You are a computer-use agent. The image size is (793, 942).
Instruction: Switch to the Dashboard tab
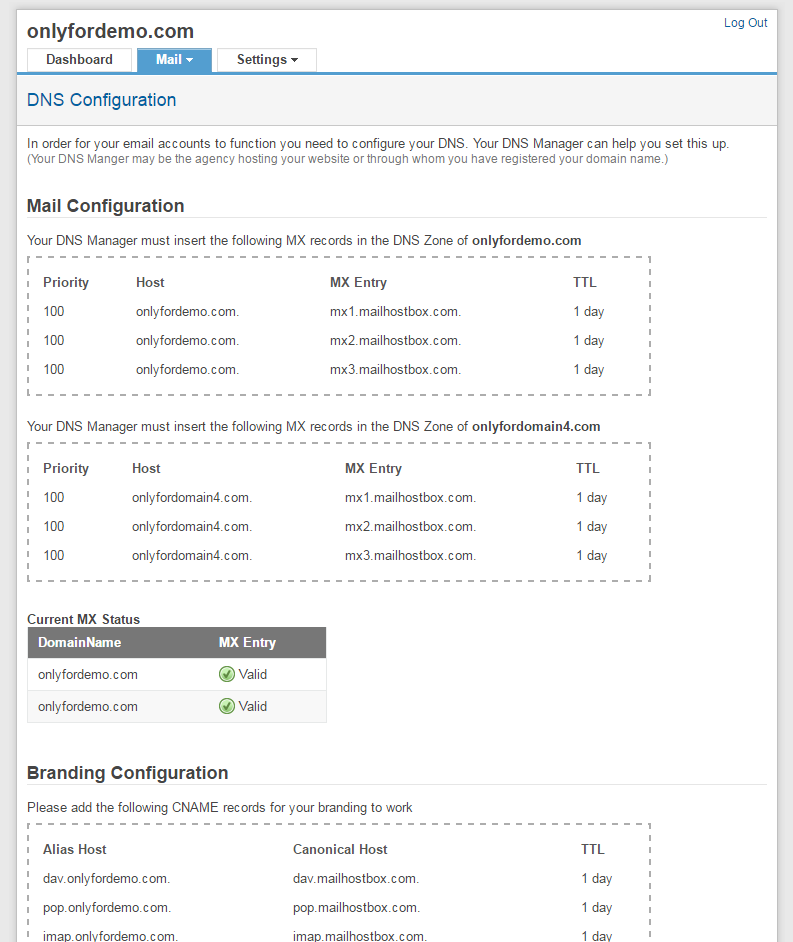(79, 60)
